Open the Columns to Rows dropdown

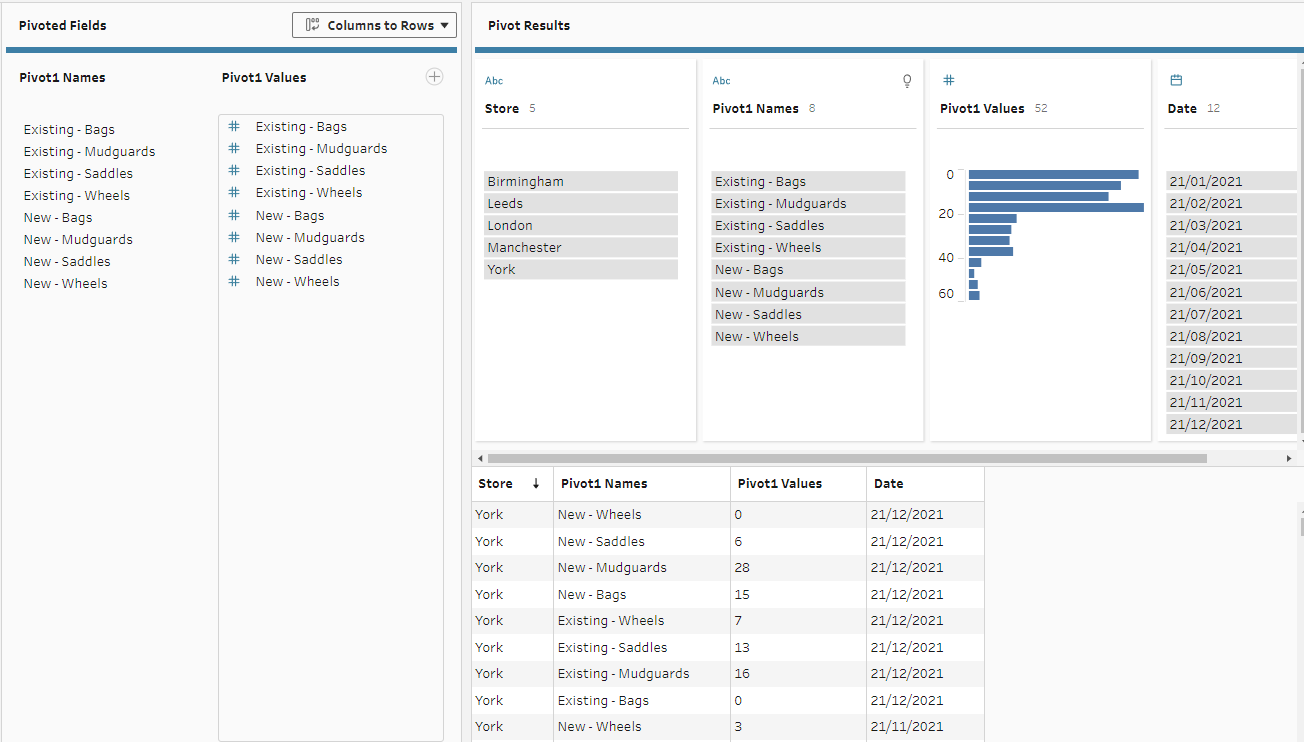[374, 25]
